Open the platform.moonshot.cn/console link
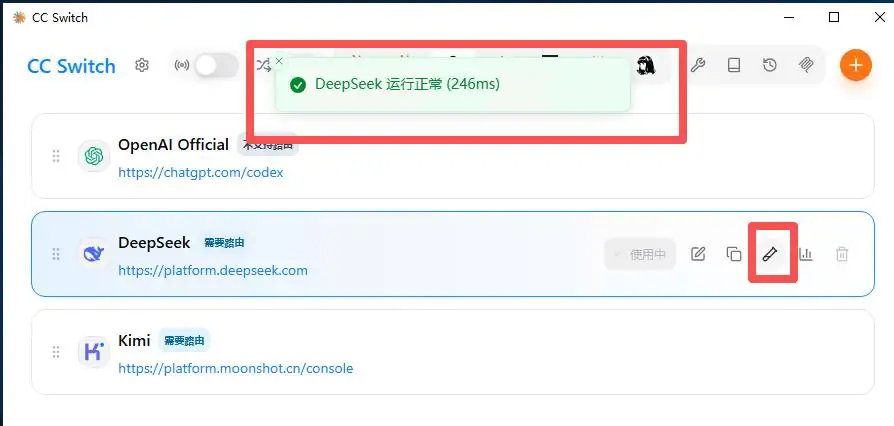This screenshot has height=426, width=894. (235, 368)
